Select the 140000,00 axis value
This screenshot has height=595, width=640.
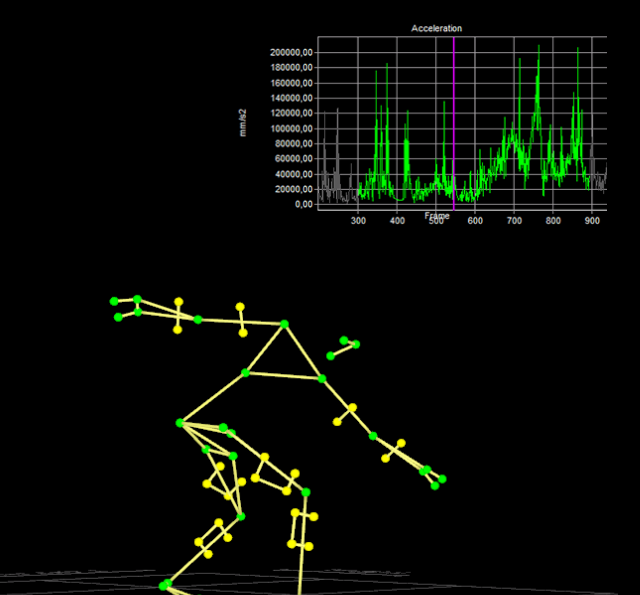pos(291,98)
